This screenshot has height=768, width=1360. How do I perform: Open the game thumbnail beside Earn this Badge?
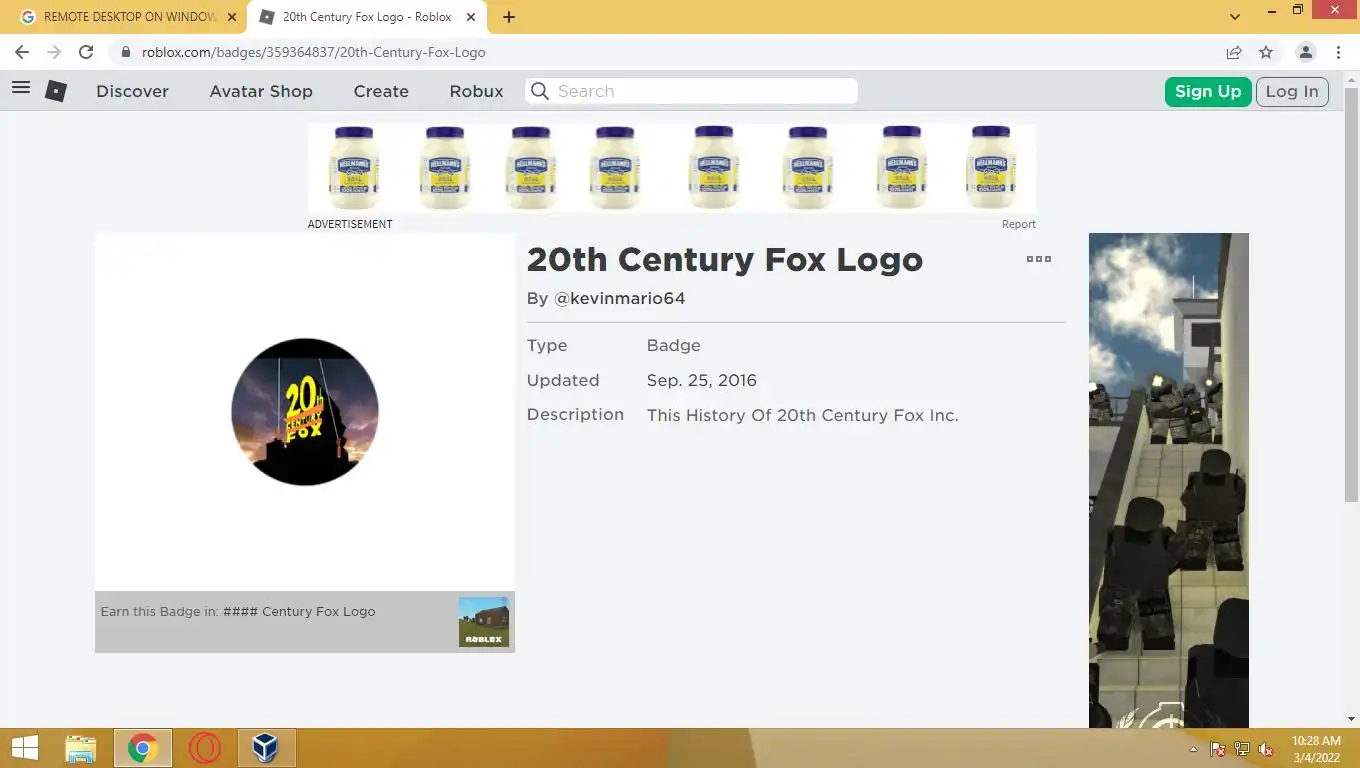[484, 622]
